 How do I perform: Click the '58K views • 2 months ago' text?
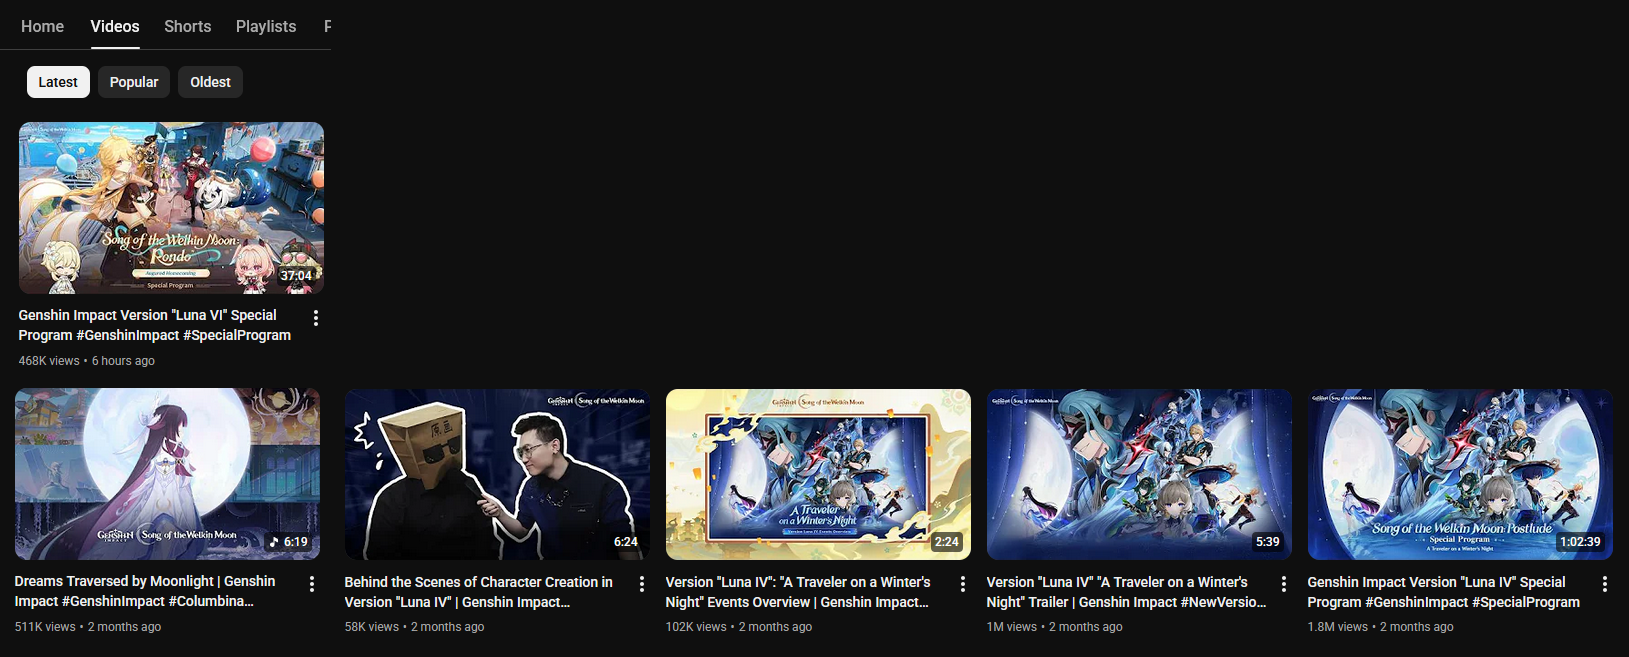(414, 627)
